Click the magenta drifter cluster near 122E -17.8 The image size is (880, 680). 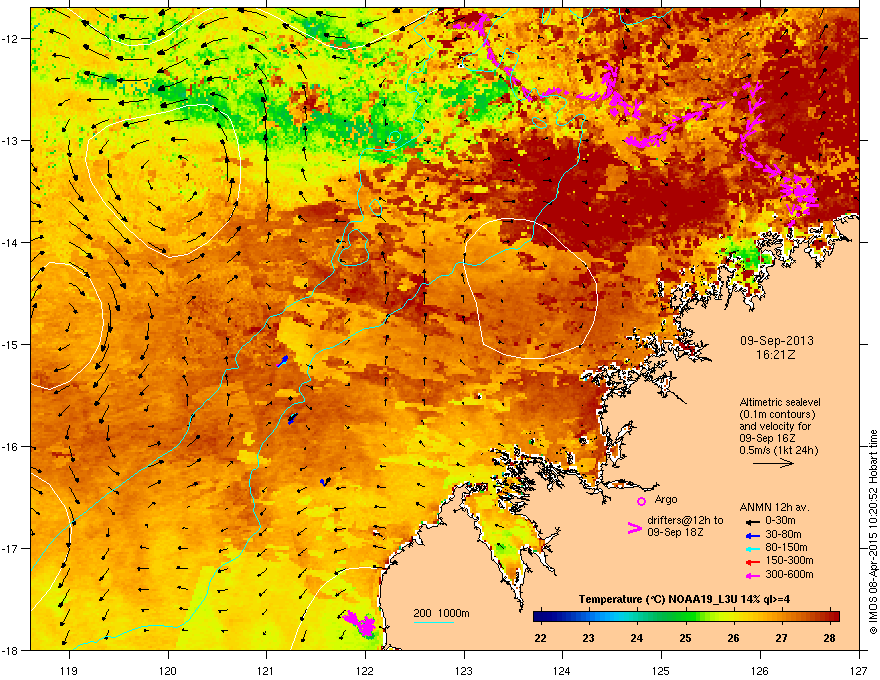point(360,623)
